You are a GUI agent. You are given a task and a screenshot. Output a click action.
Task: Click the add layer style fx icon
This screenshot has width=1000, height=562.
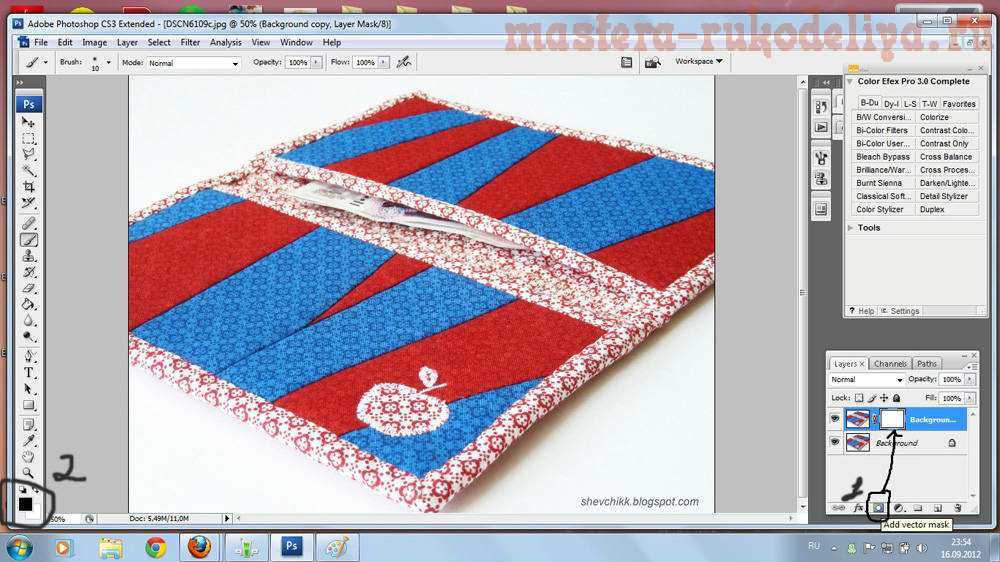point(858,508)
